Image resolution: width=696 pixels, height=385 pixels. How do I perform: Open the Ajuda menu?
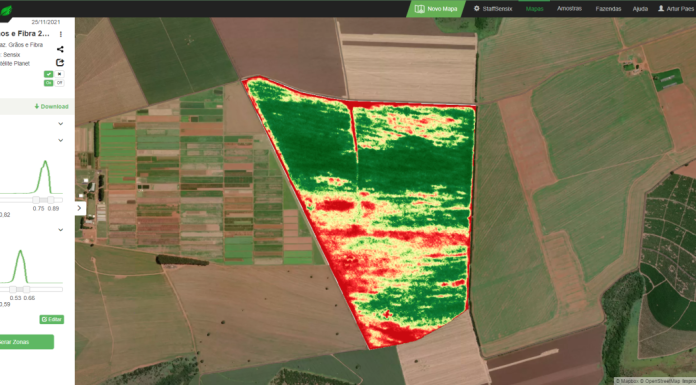640,8
